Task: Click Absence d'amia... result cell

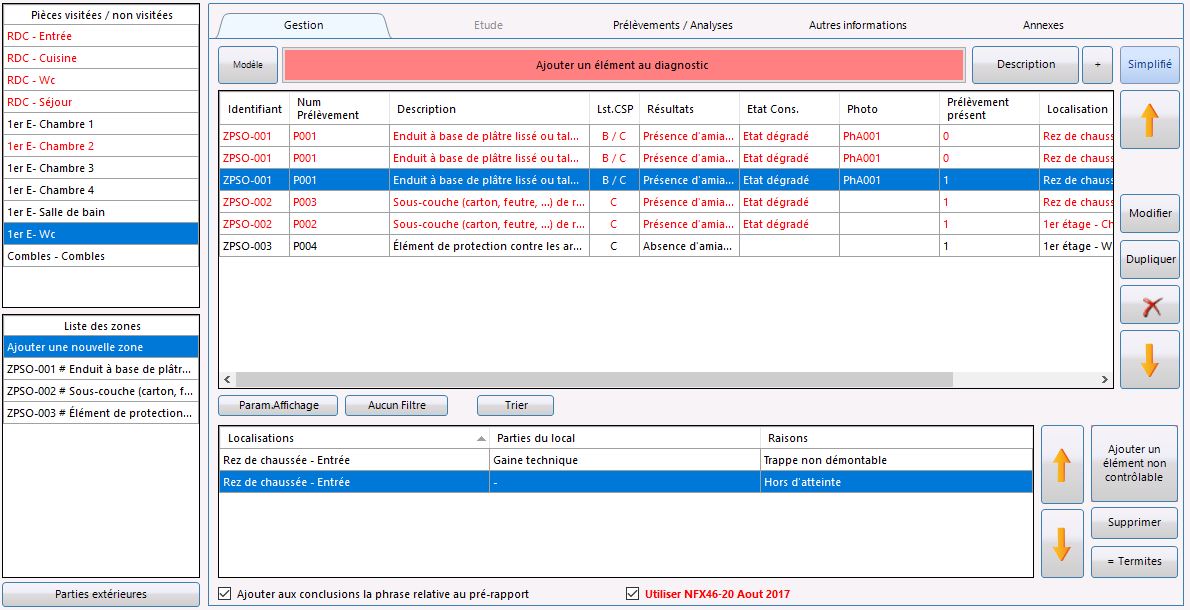Action: (689, 246)
